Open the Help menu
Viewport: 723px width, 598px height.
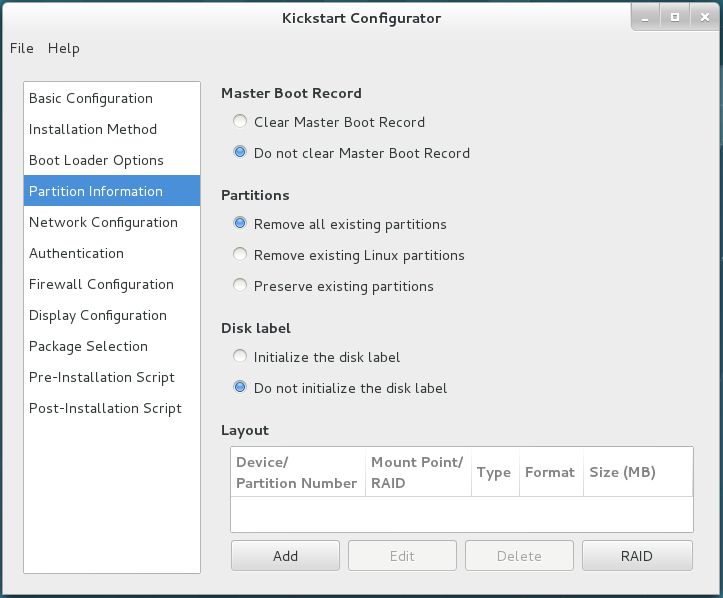click(63, 48)
